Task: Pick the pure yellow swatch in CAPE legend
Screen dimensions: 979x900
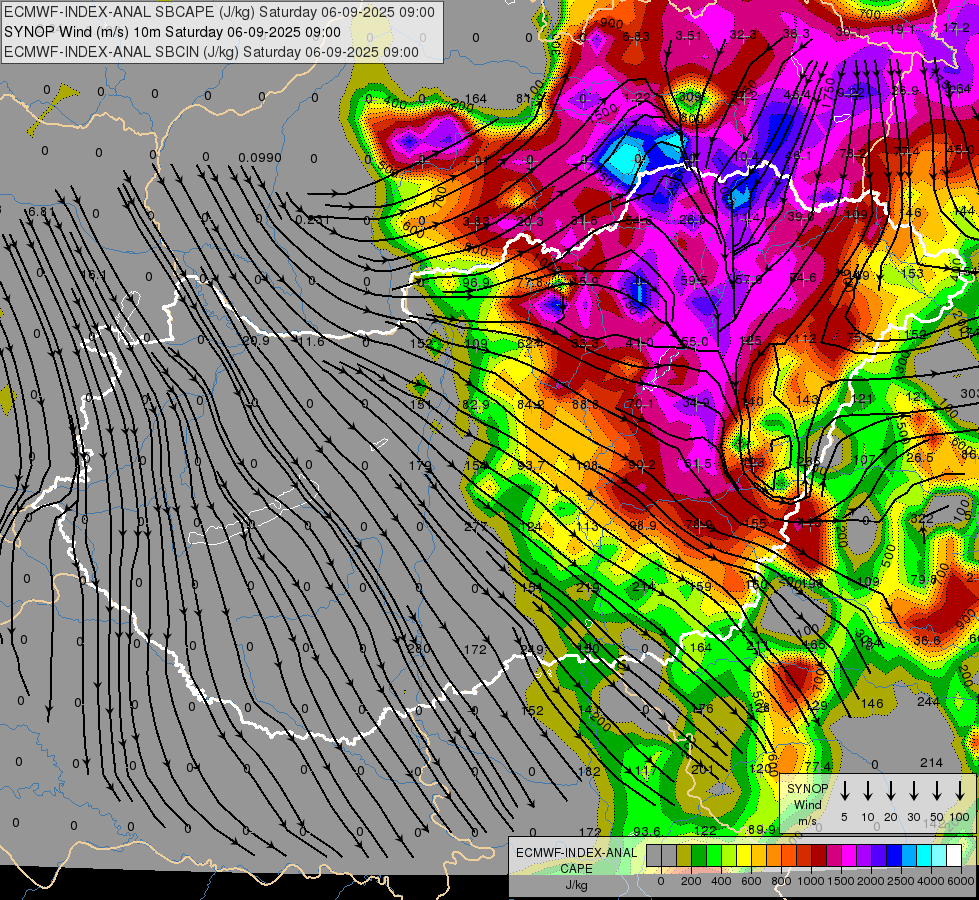Action: (744, 856)
